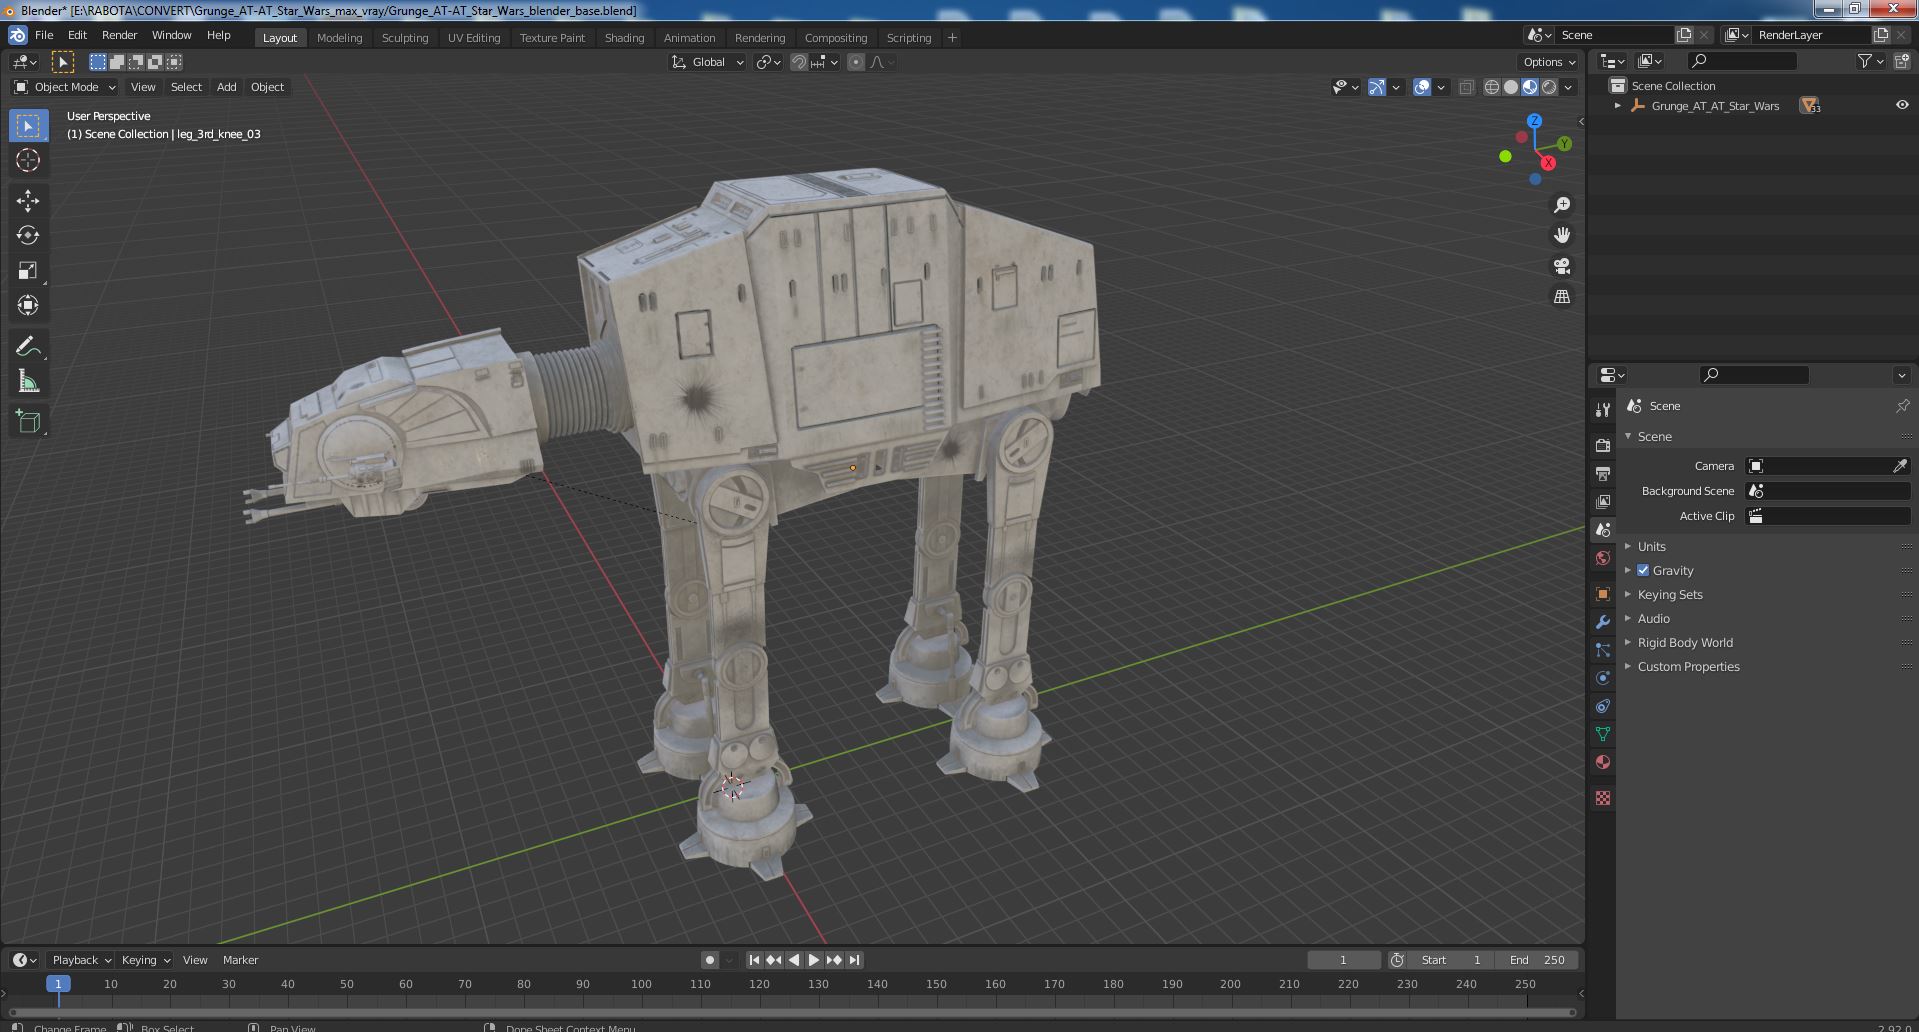Click the current frame number field
Viewport: 1919px width, 1032px height.
click(x=1343, y=960)
